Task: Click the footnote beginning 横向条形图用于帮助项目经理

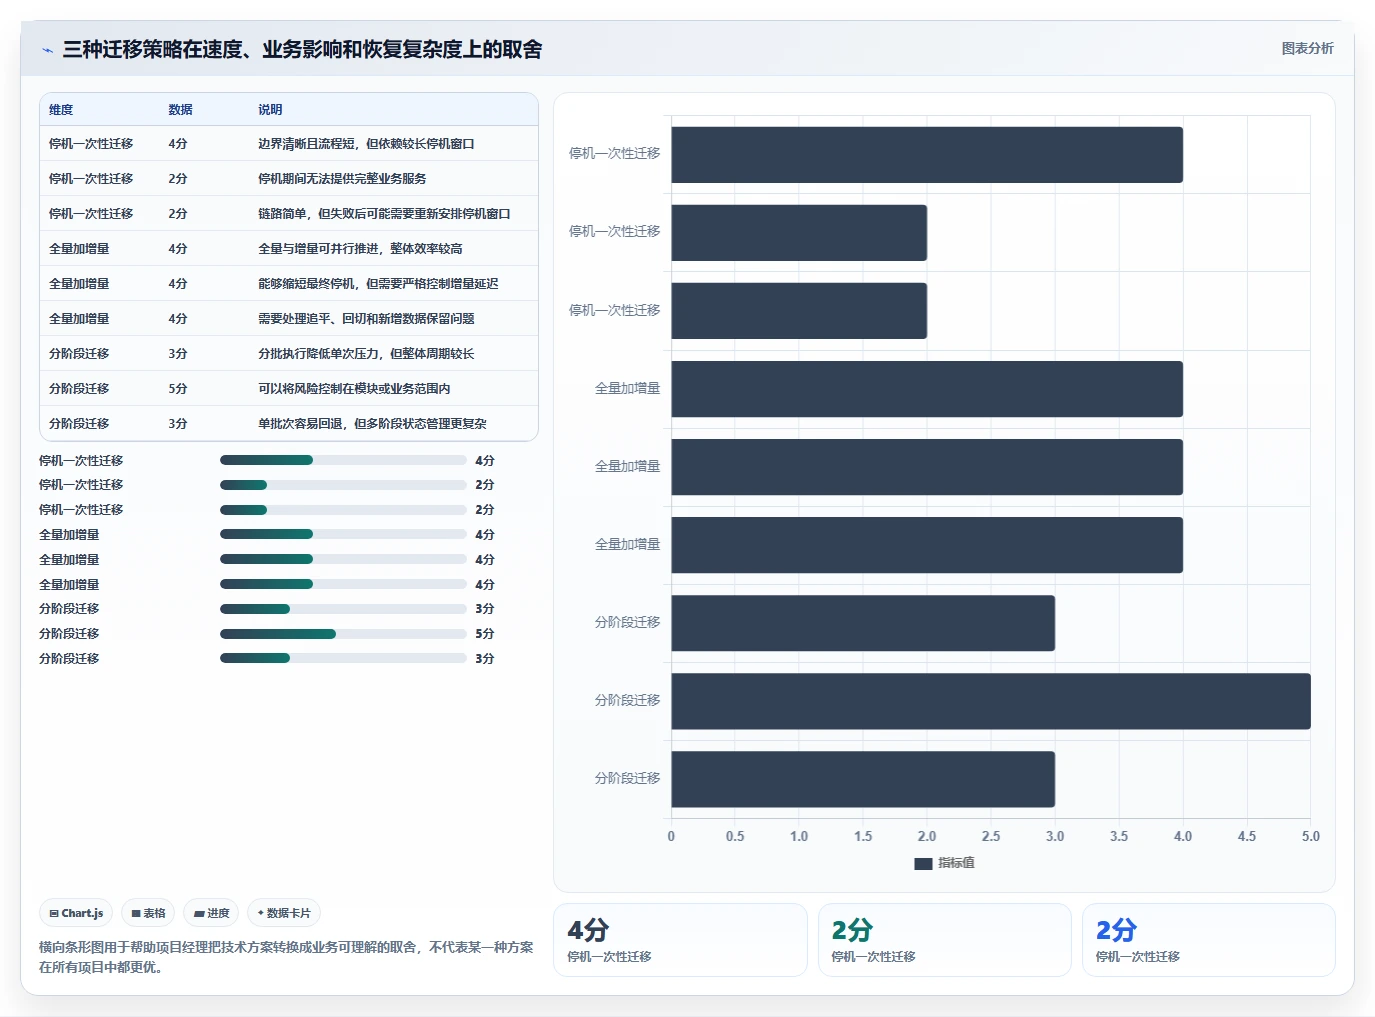Action: (286, 957)
